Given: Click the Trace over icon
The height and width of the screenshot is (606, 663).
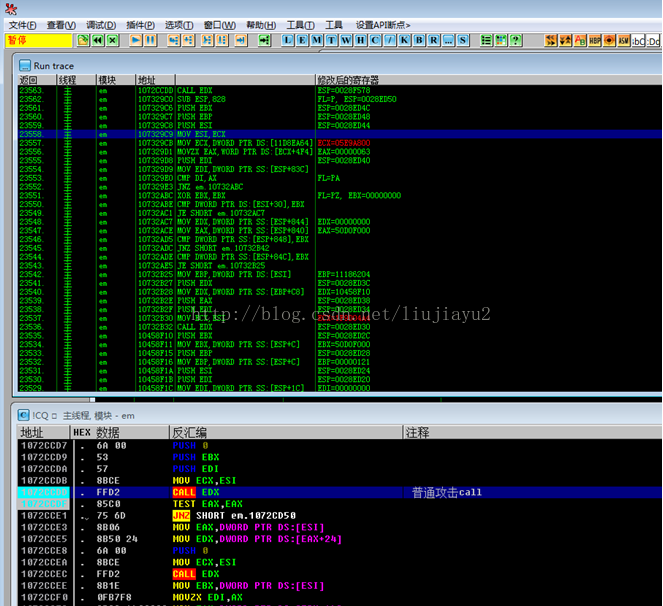Looking at the screenshot, I should pyautogui.click(x=222, y=40).
